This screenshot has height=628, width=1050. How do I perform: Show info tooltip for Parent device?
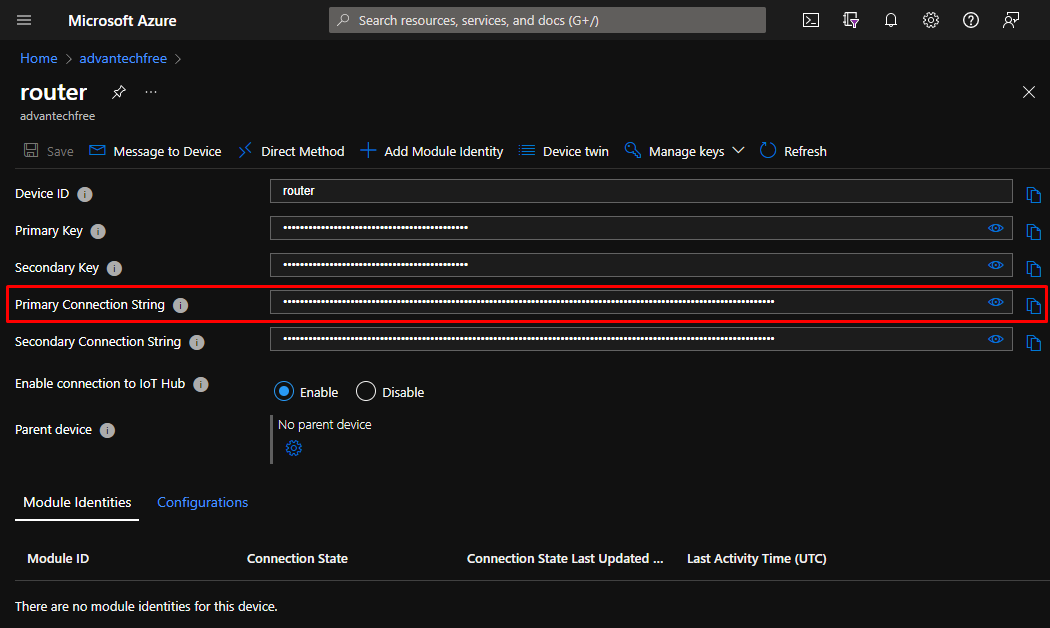[x=107, y=430]
